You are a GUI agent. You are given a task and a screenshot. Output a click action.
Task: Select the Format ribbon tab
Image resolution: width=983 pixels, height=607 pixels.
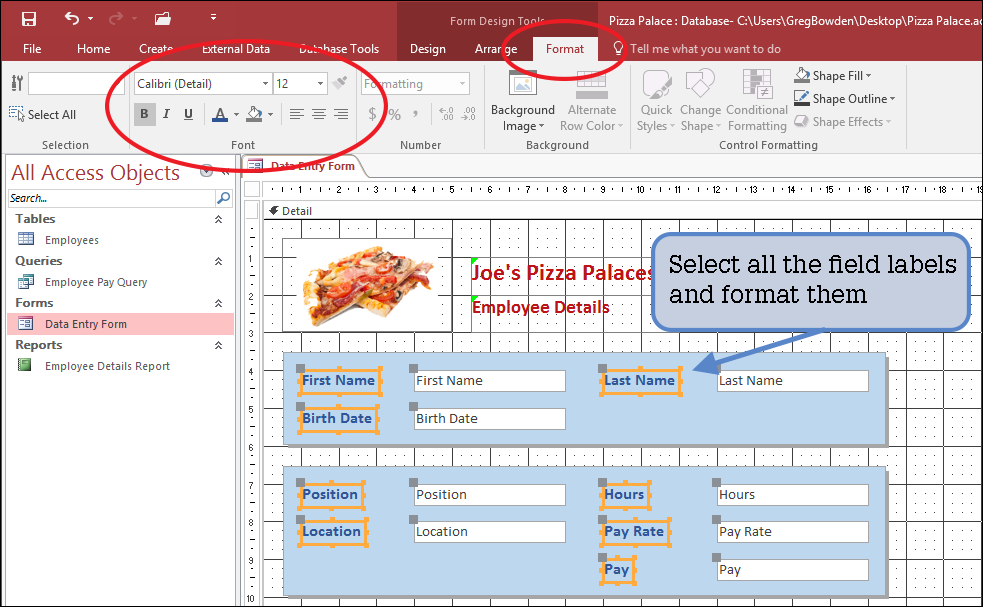[x=564, y=49]
